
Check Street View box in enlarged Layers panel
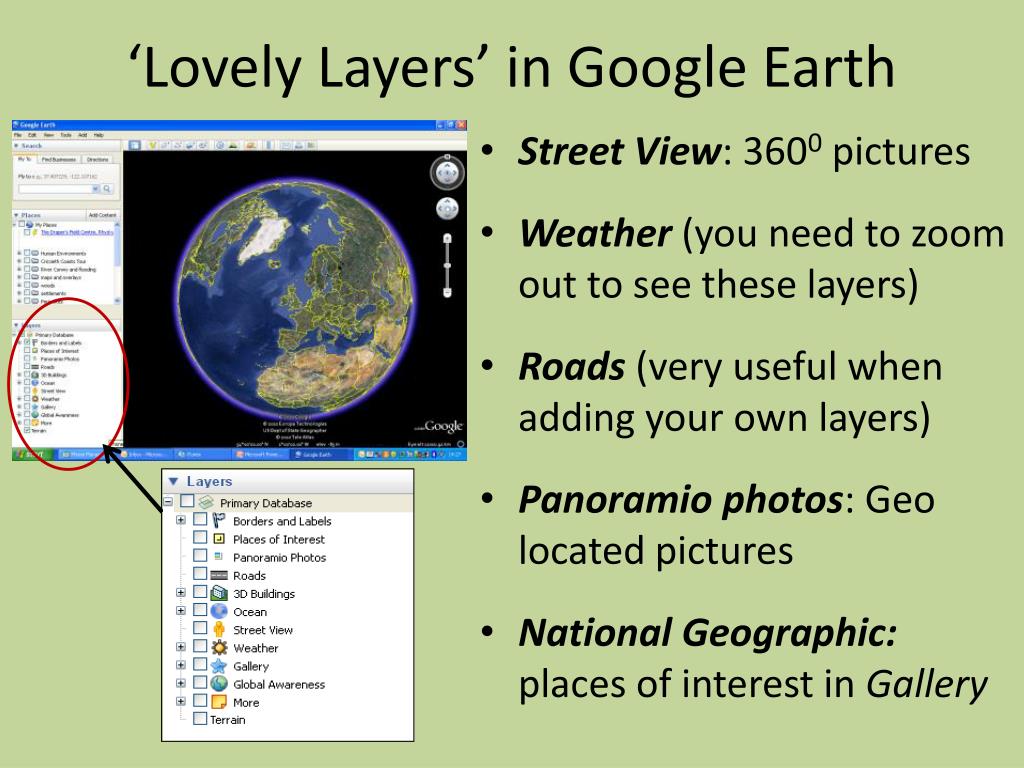pos(200,628)
